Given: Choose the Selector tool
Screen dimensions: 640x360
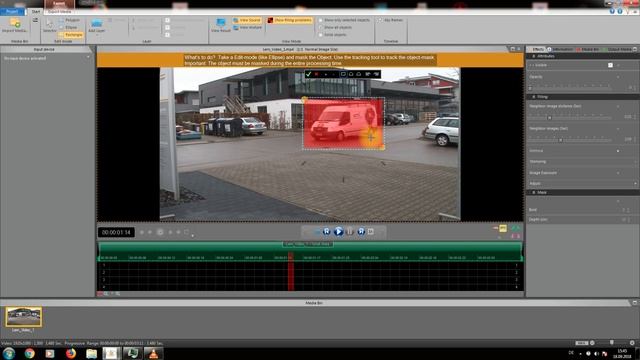Looking at the screenshot, I should 49,25.
